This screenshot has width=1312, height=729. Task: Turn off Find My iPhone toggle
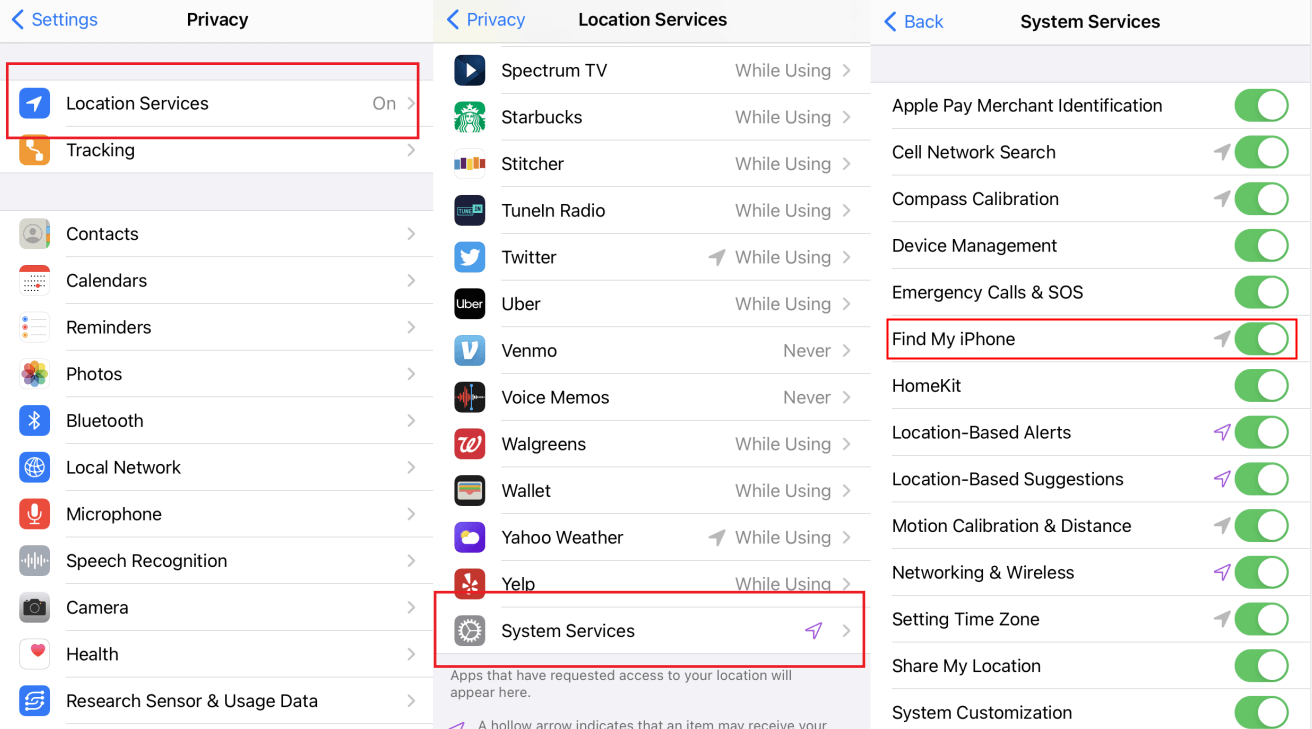coord(1262,339)
